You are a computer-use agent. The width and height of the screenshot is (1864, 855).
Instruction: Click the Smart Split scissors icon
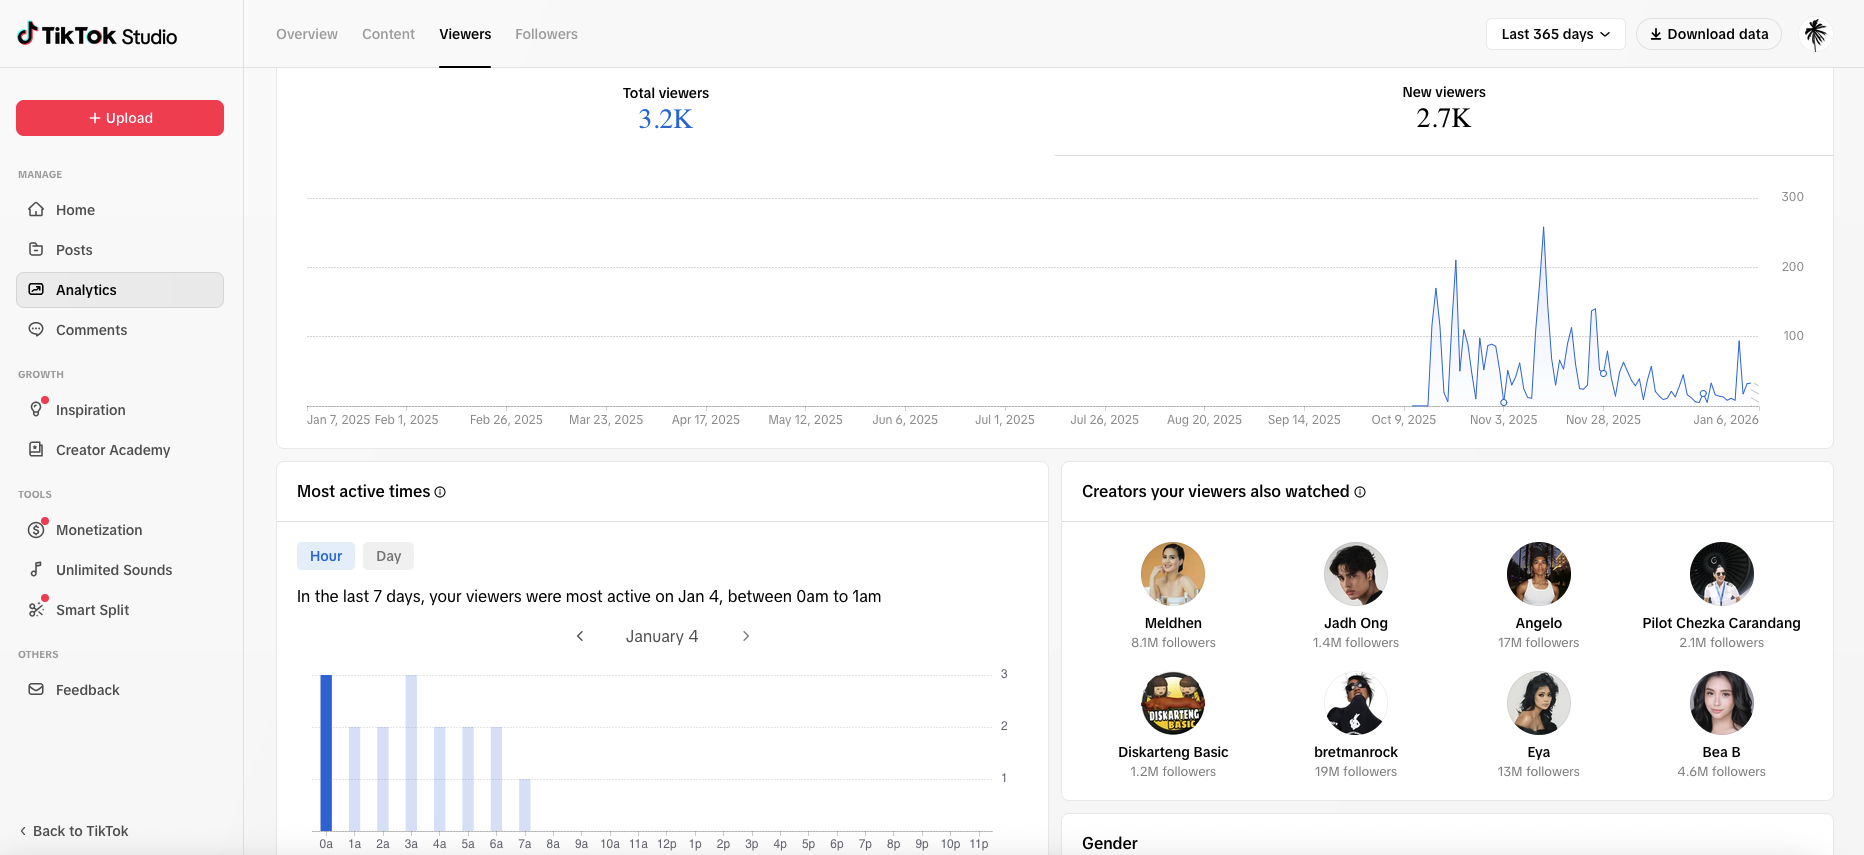[36, 610]
